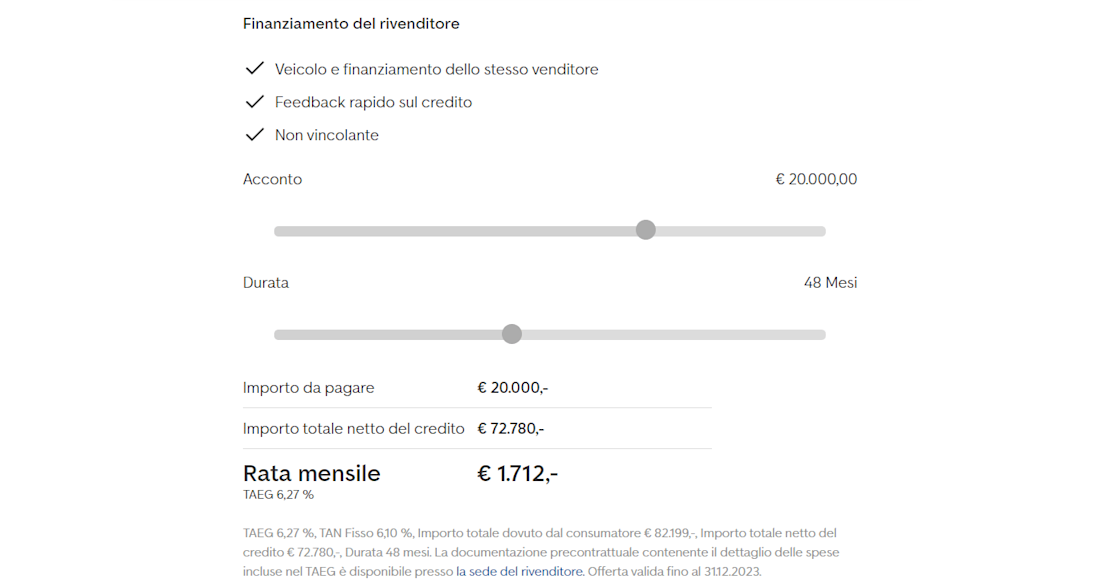Click the € 20.000,00 Acconto value
1100x587 pixels.
tap(816, 180)
